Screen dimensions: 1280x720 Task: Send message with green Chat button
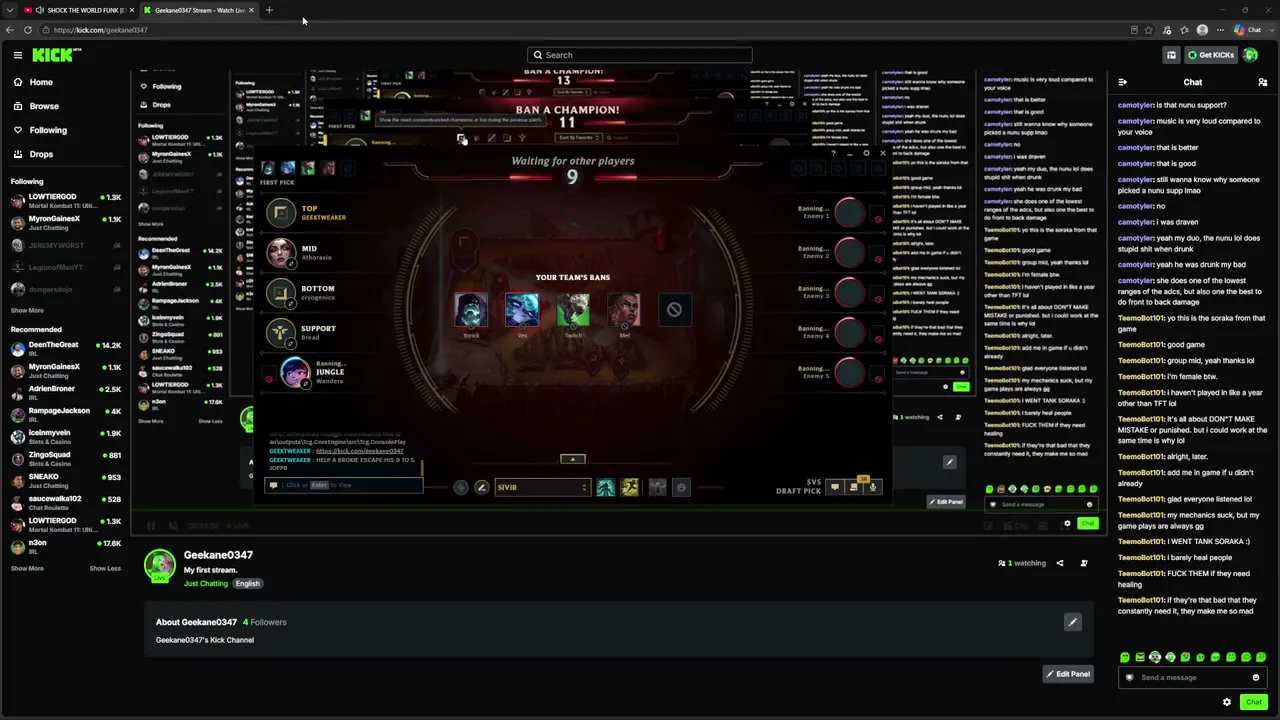tap(1254, 702)
